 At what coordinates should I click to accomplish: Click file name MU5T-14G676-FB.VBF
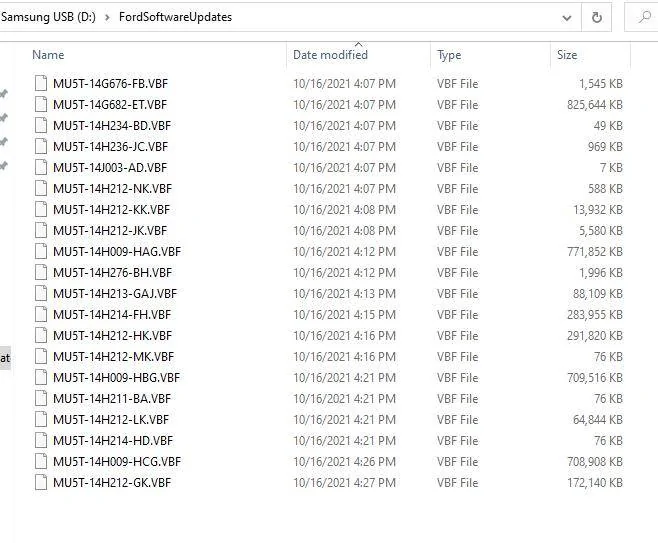click(x=110, y=84)
